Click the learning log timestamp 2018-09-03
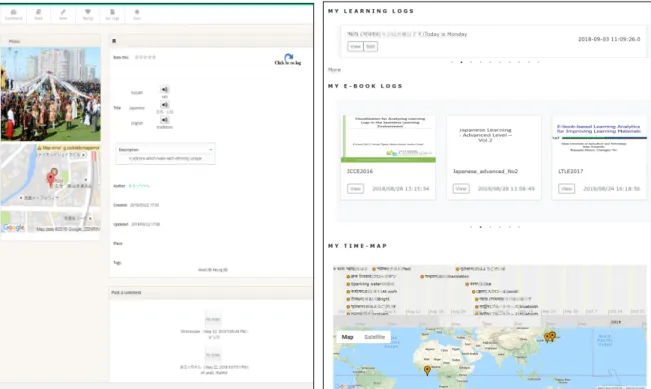This screenshot has height=389, width=651. (609, 39)
